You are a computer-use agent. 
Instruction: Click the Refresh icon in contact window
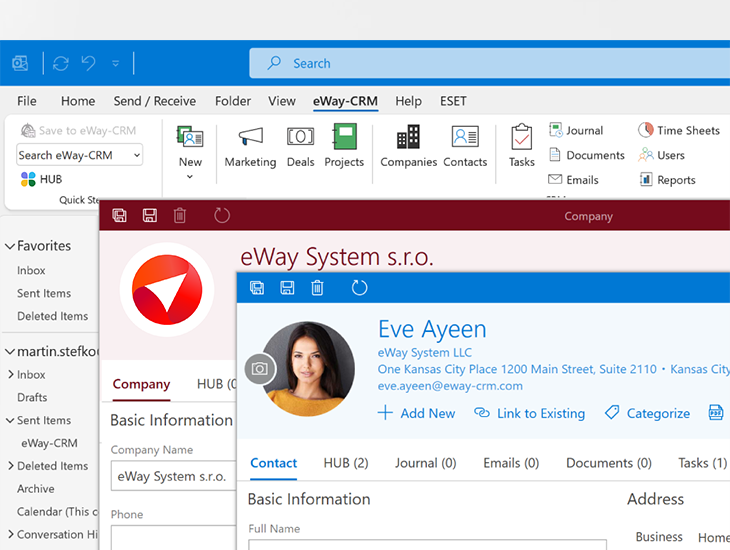click(x=359, y=287)
